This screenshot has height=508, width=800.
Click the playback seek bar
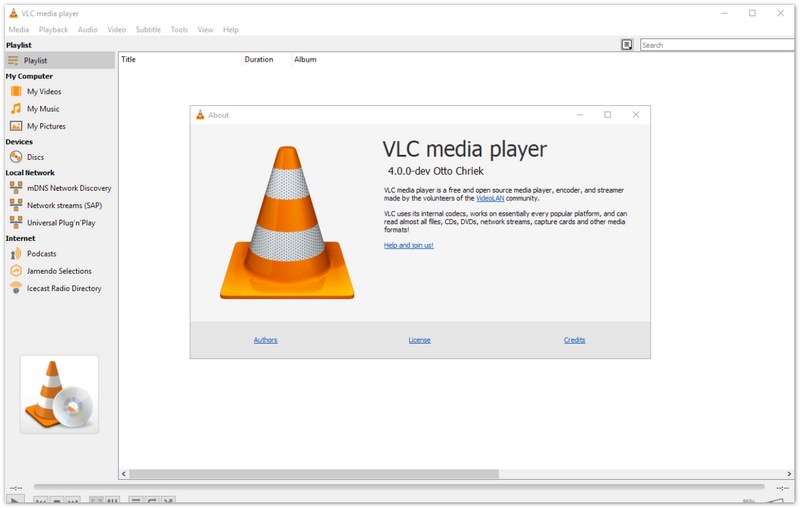pos(399,487)
